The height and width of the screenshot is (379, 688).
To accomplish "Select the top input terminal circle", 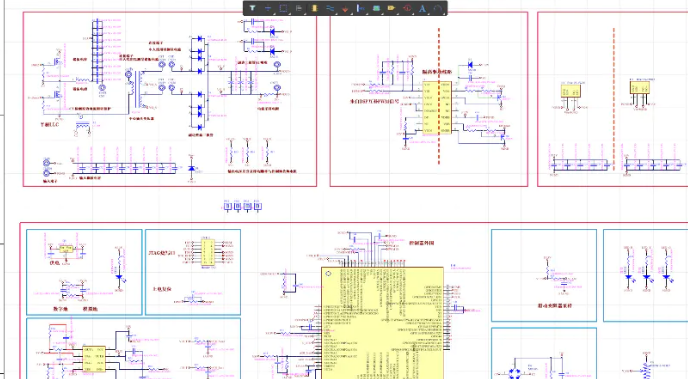I will click(x=47, y=163).
